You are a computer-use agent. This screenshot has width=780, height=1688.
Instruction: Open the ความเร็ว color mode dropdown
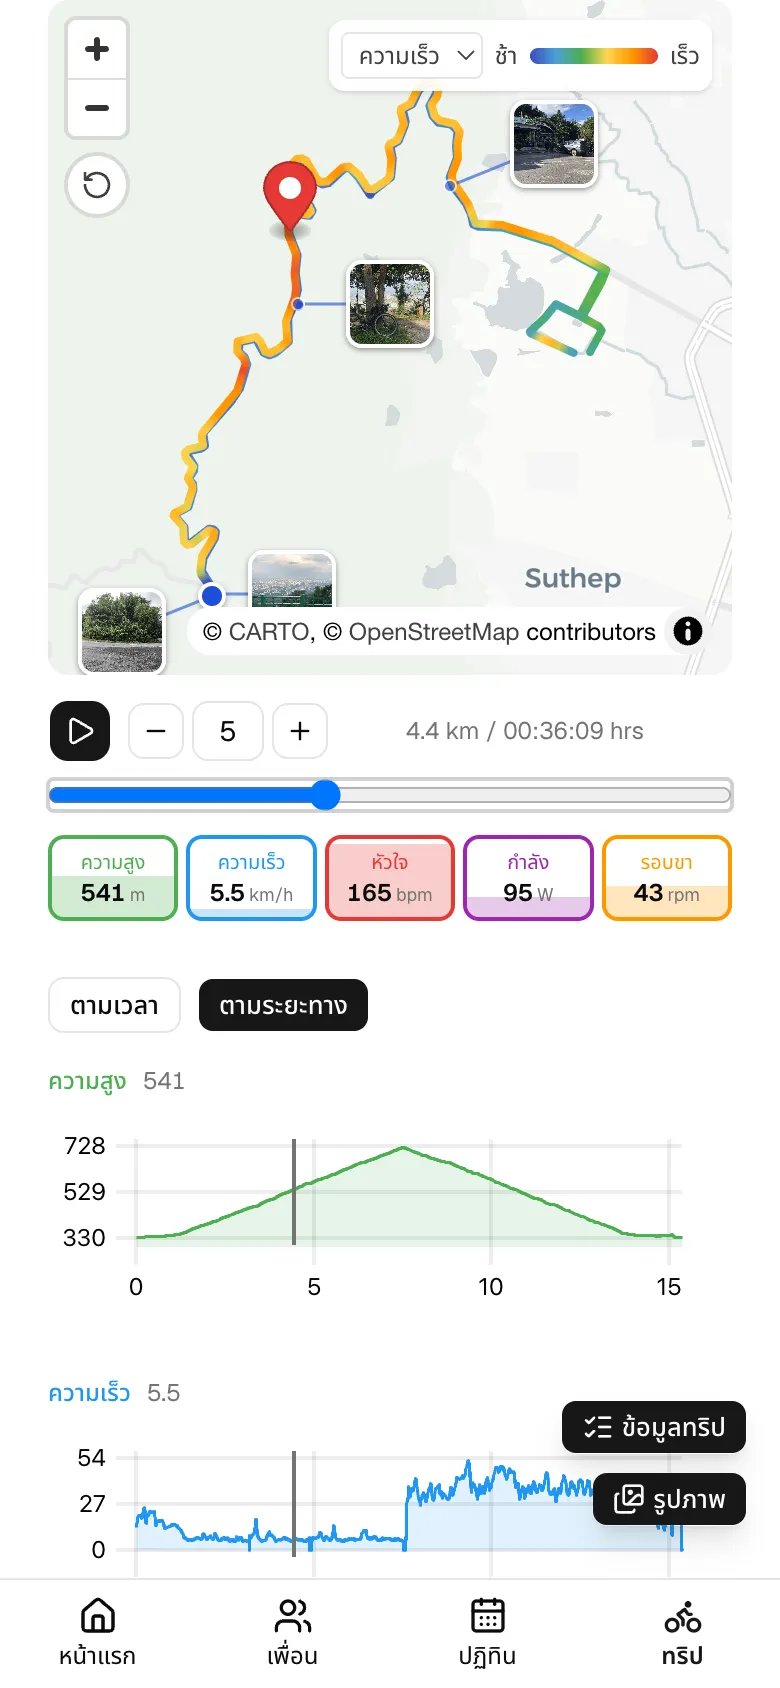(x=412, y=56)
